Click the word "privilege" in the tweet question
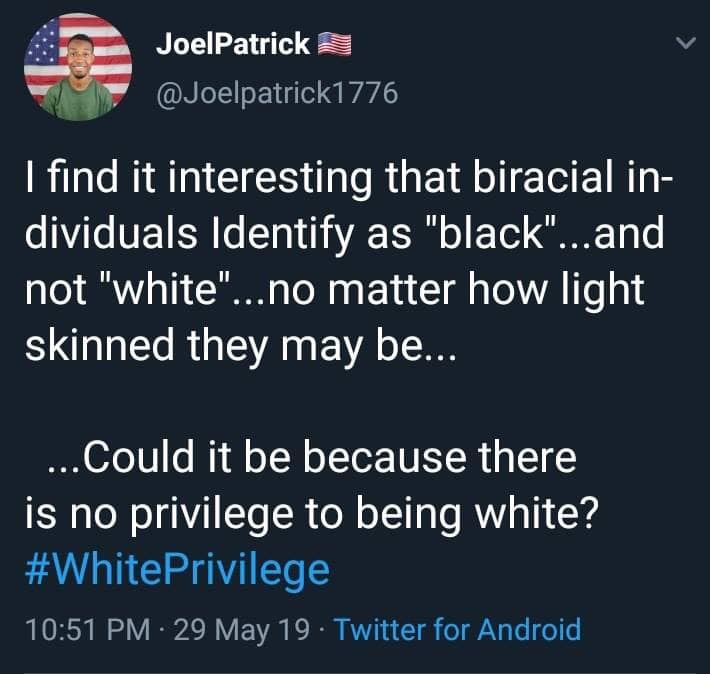The width and height of the screenshot is (710, 674). coord(212,515)
